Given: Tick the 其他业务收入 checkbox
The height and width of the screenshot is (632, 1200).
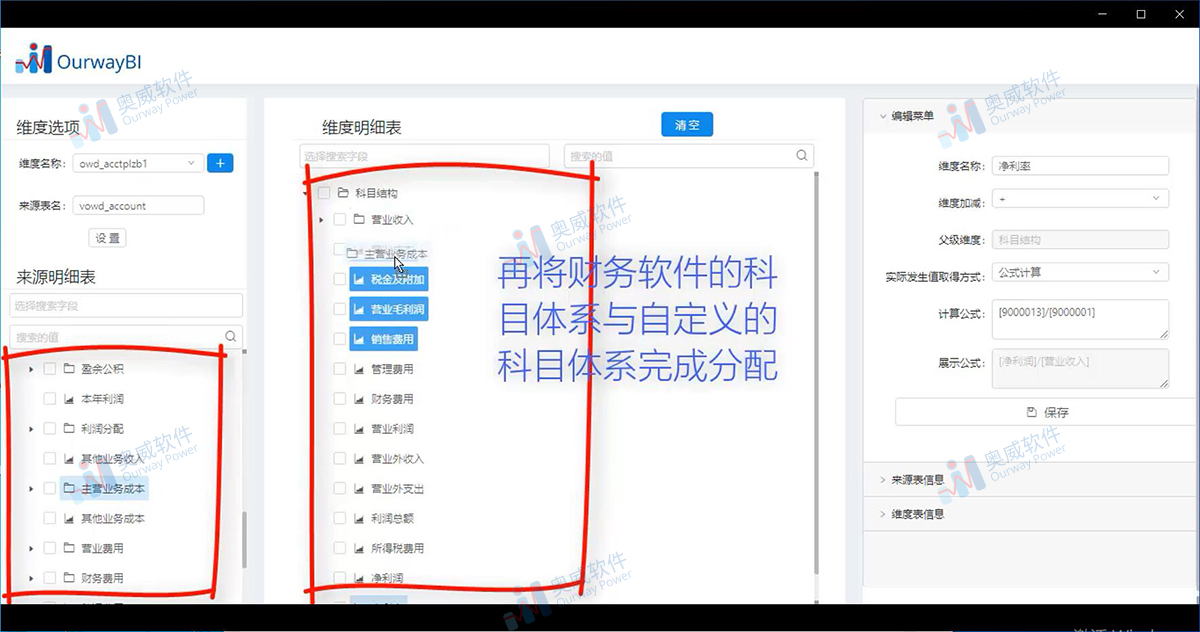Looking at the screenshot, I should click(49, 459).
